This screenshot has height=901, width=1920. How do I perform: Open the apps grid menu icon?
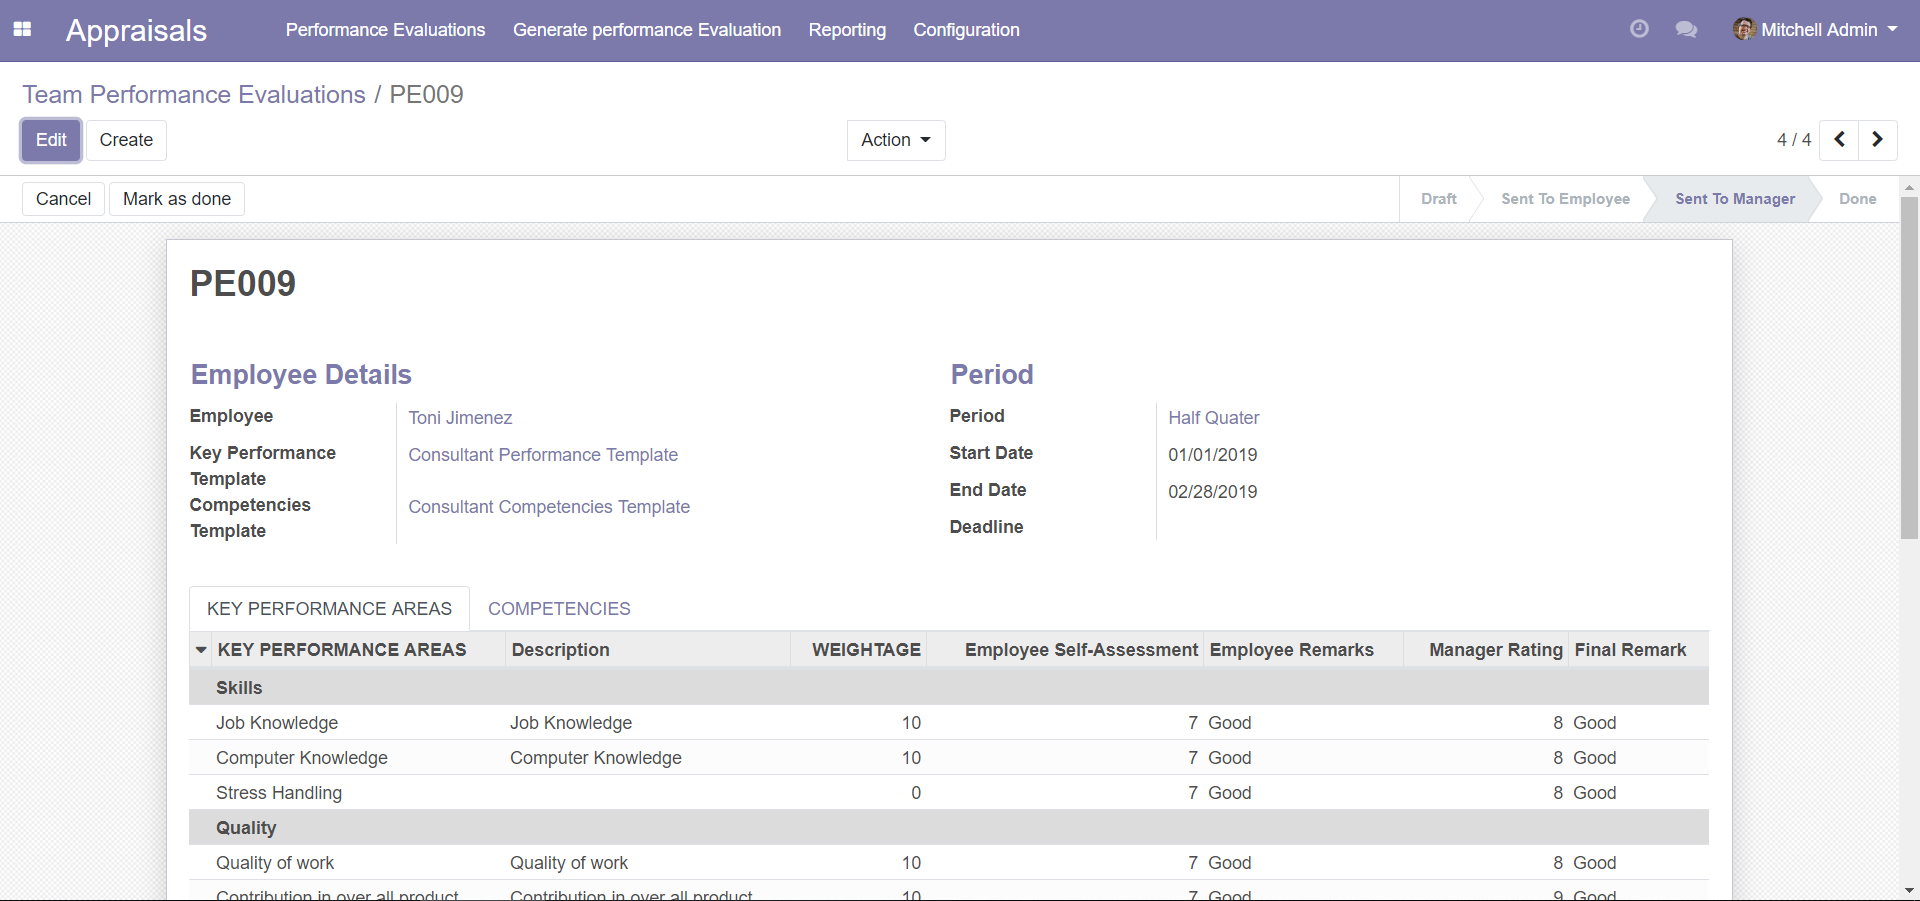pyautogui.click(x=22, y=30)
